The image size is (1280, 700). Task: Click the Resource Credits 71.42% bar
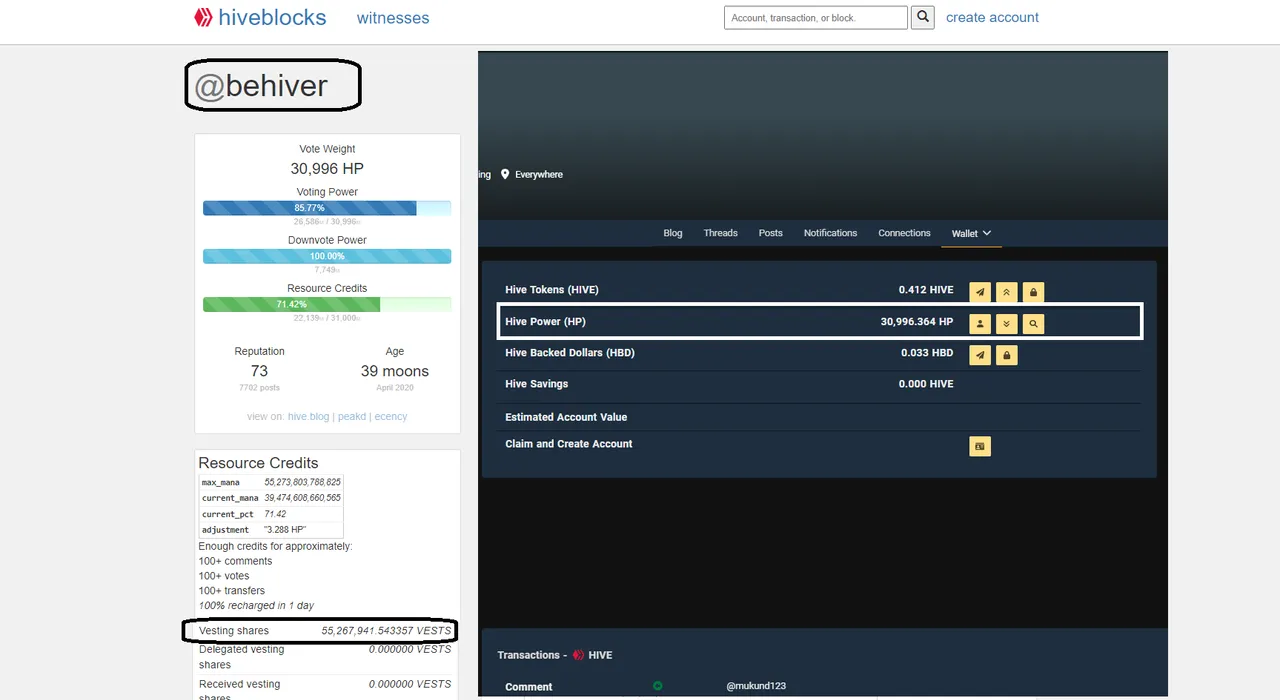[327, 304]
